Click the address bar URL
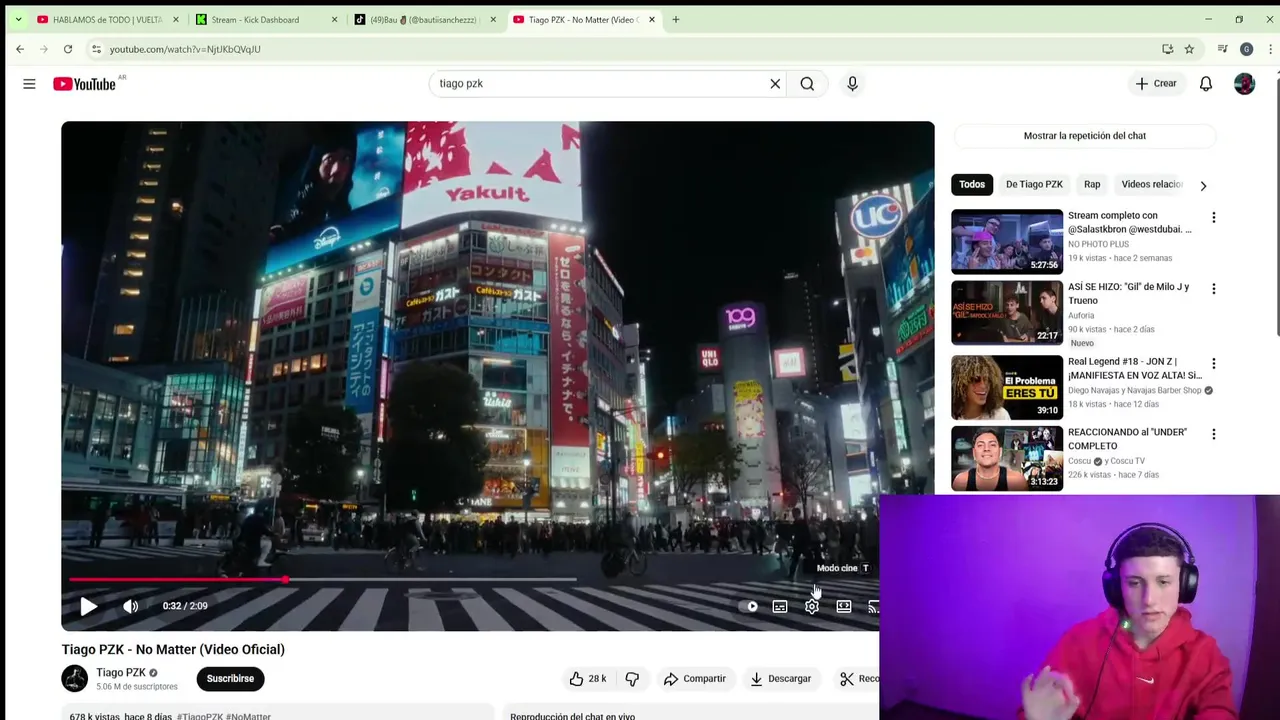The width and height of the screenshot is (1280, 720). point(185,49)
